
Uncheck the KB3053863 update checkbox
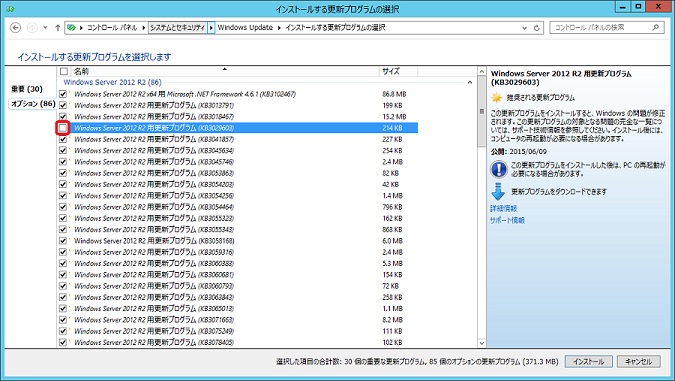pos(63,173)
